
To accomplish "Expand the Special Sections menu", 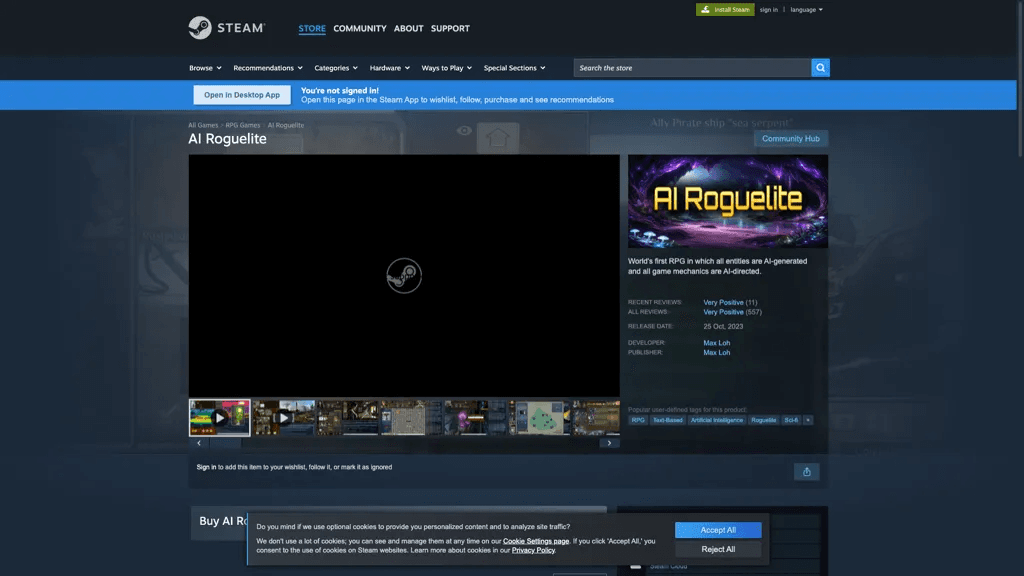I will [514, 68].
